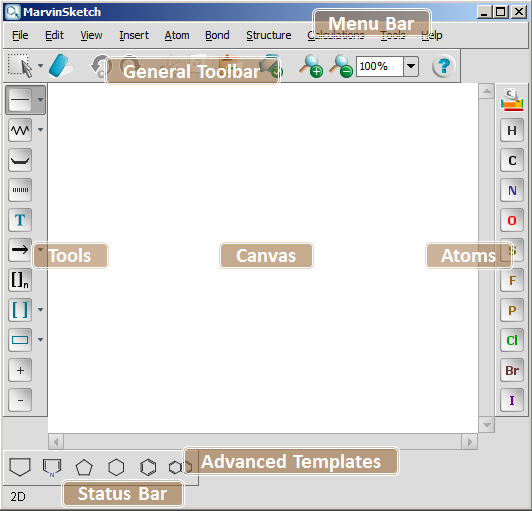Viewport: 532px width, 511px height.
Task: Open the Insert menu
Action: click(x=134, y=35)
